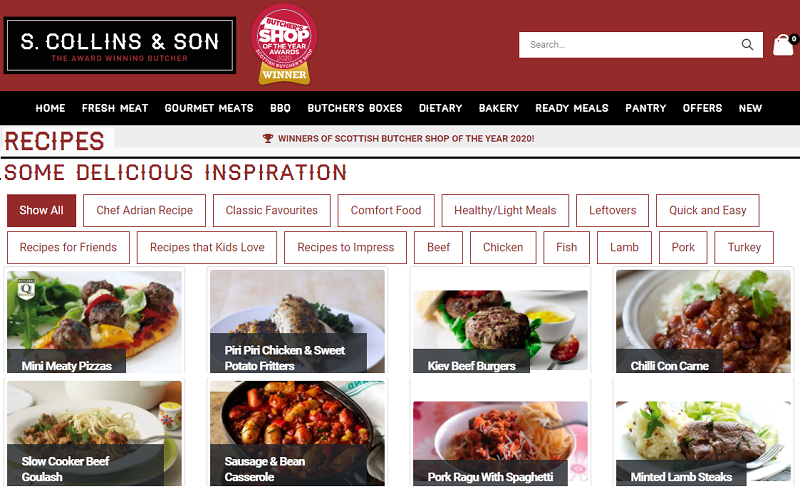Select the Show All filter
The width and height of the screenshot is (800, 489).
(x=41, y=210)
